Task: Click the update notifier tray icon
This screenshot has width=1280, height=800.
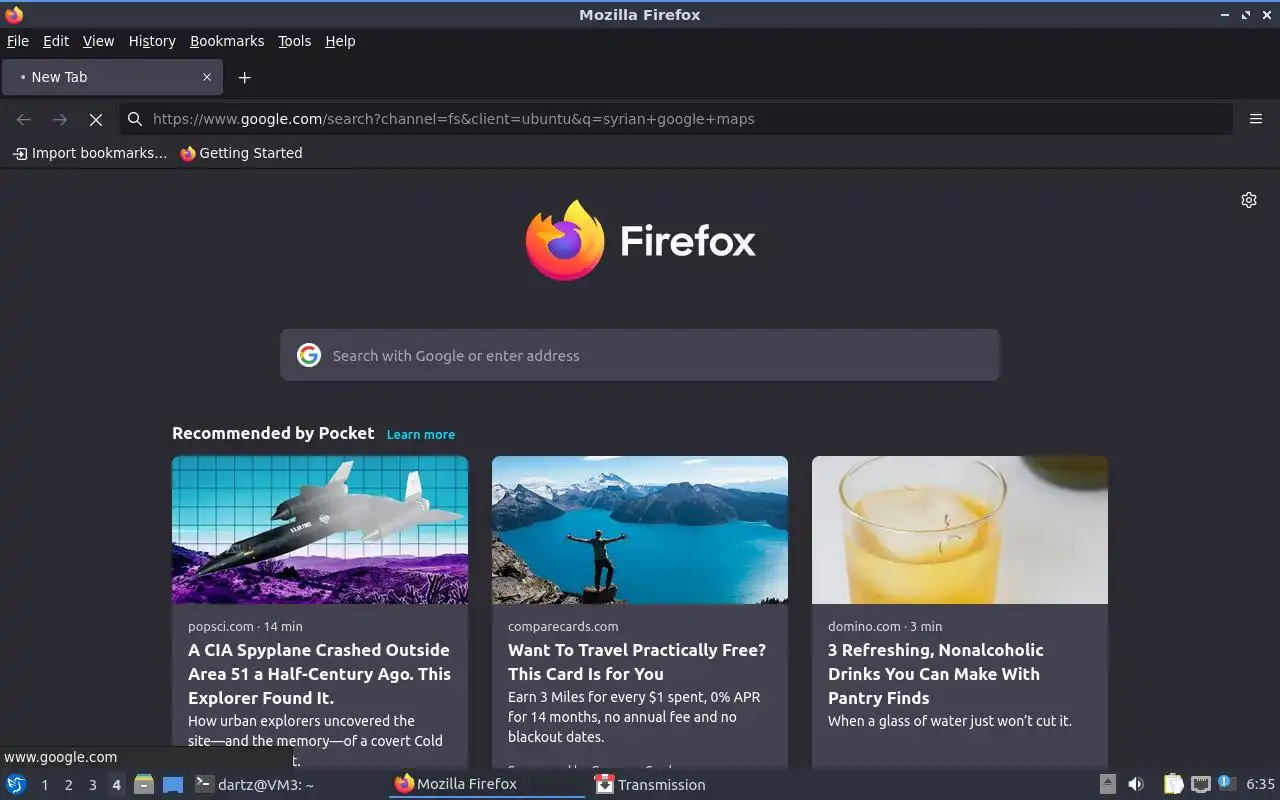Action: pyautogui.click(x=1227, y=783)
